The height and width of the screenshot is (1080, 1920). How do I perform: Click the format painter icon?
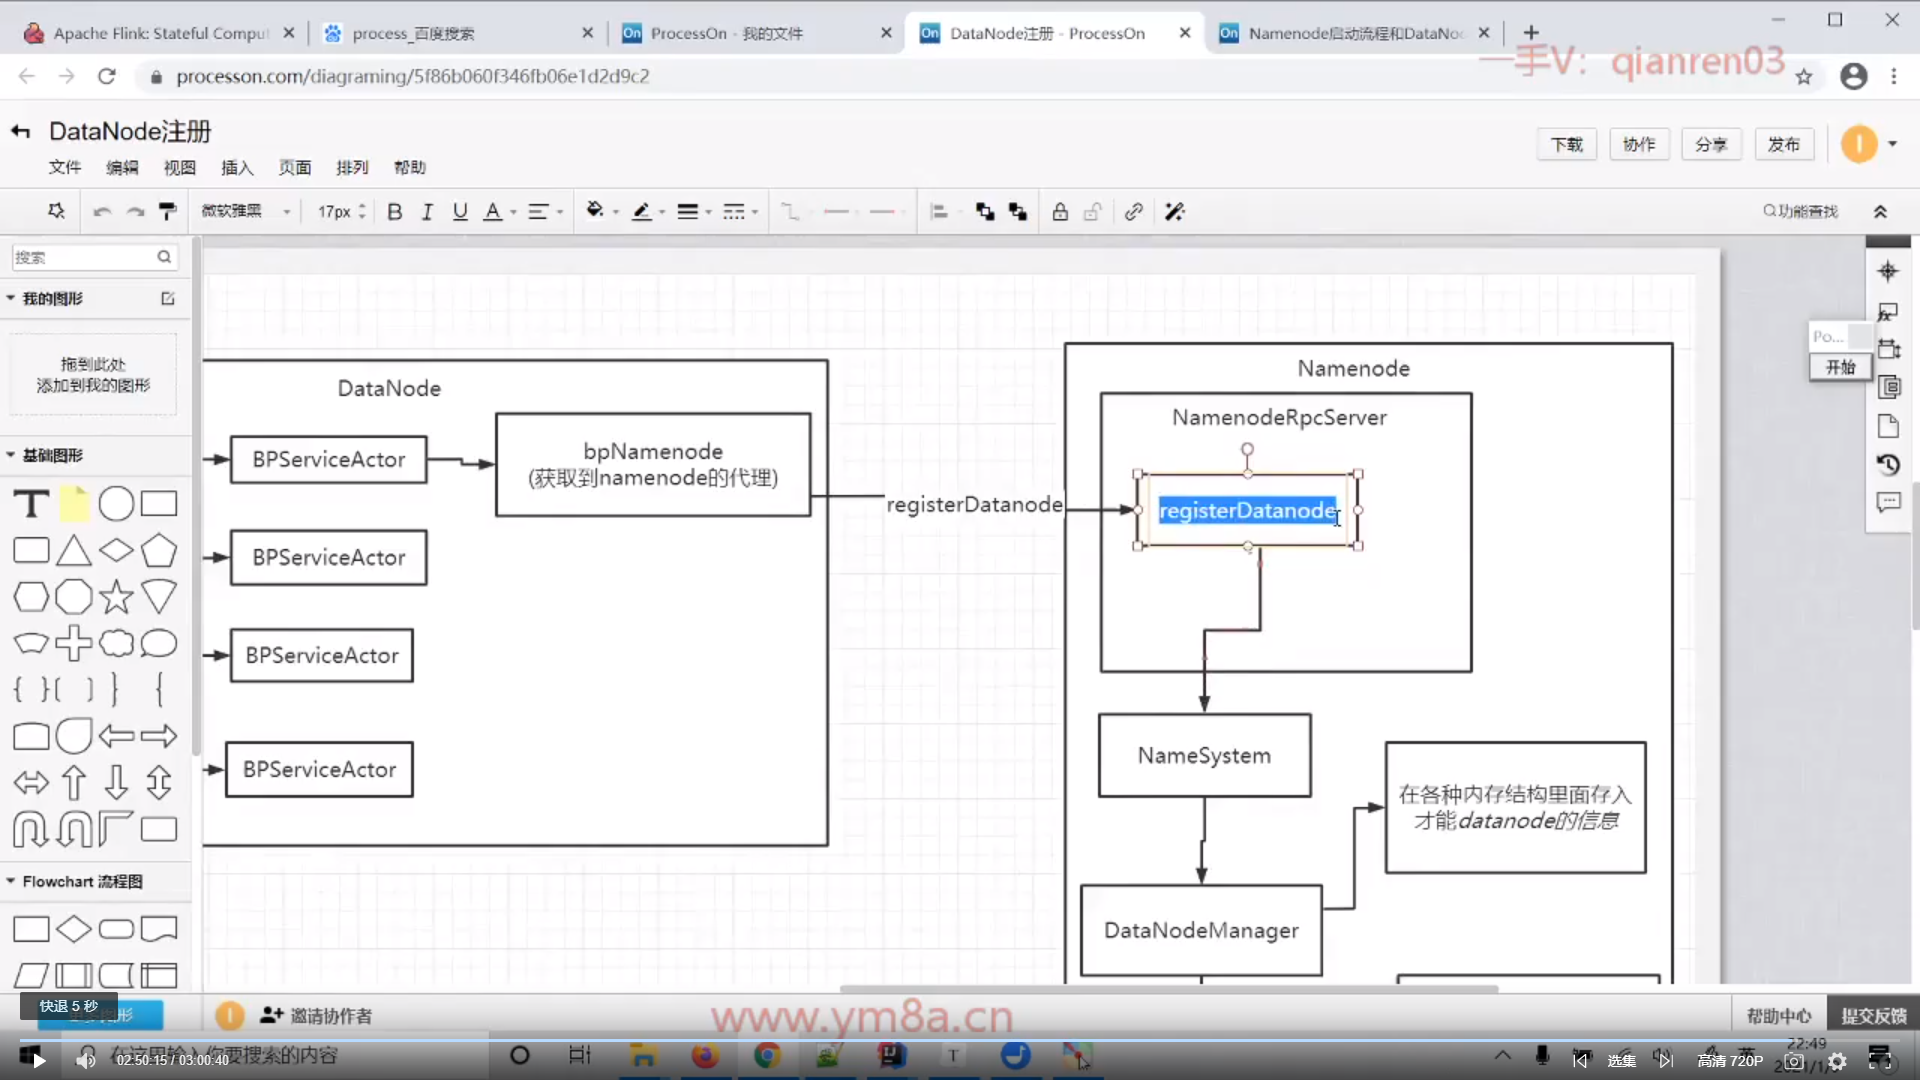tap(168, 211)
